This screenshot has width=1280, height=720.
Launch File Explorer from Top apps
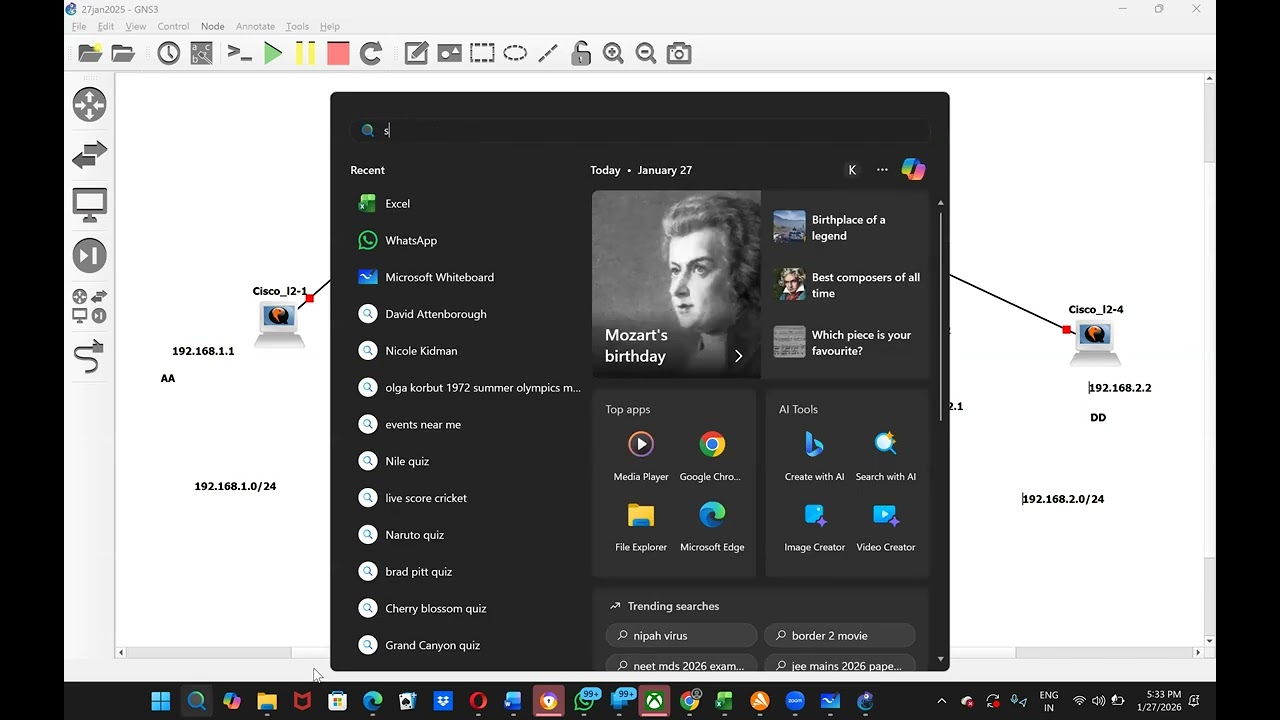(x=641, y=526)
